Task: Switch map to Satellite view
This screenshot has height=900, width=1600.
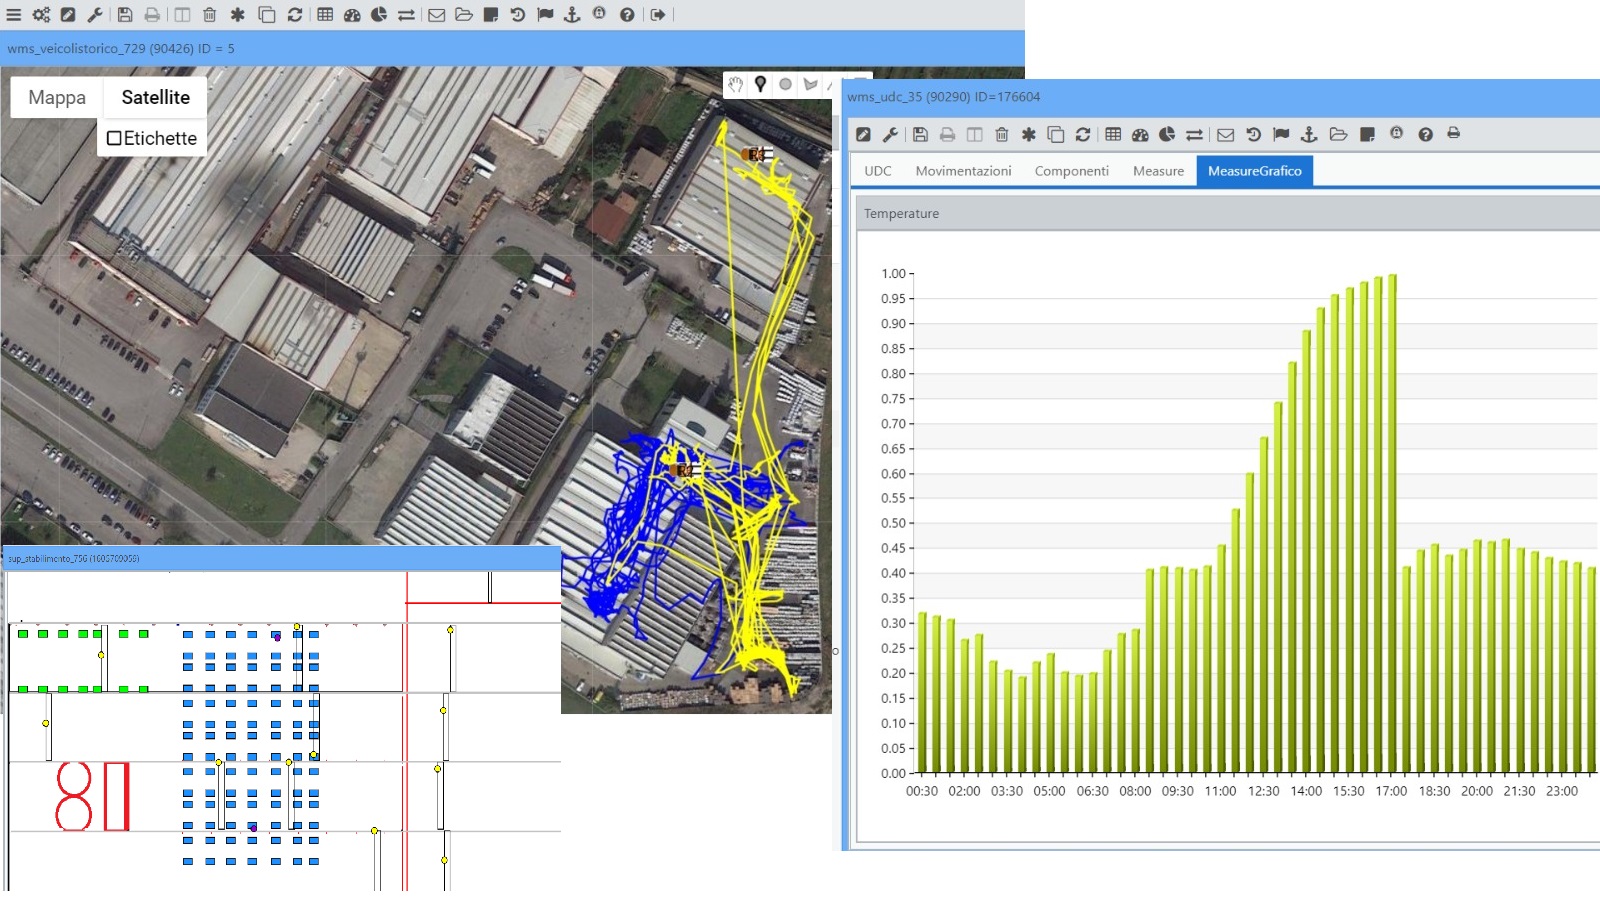Action: click(x=155, y=97)
